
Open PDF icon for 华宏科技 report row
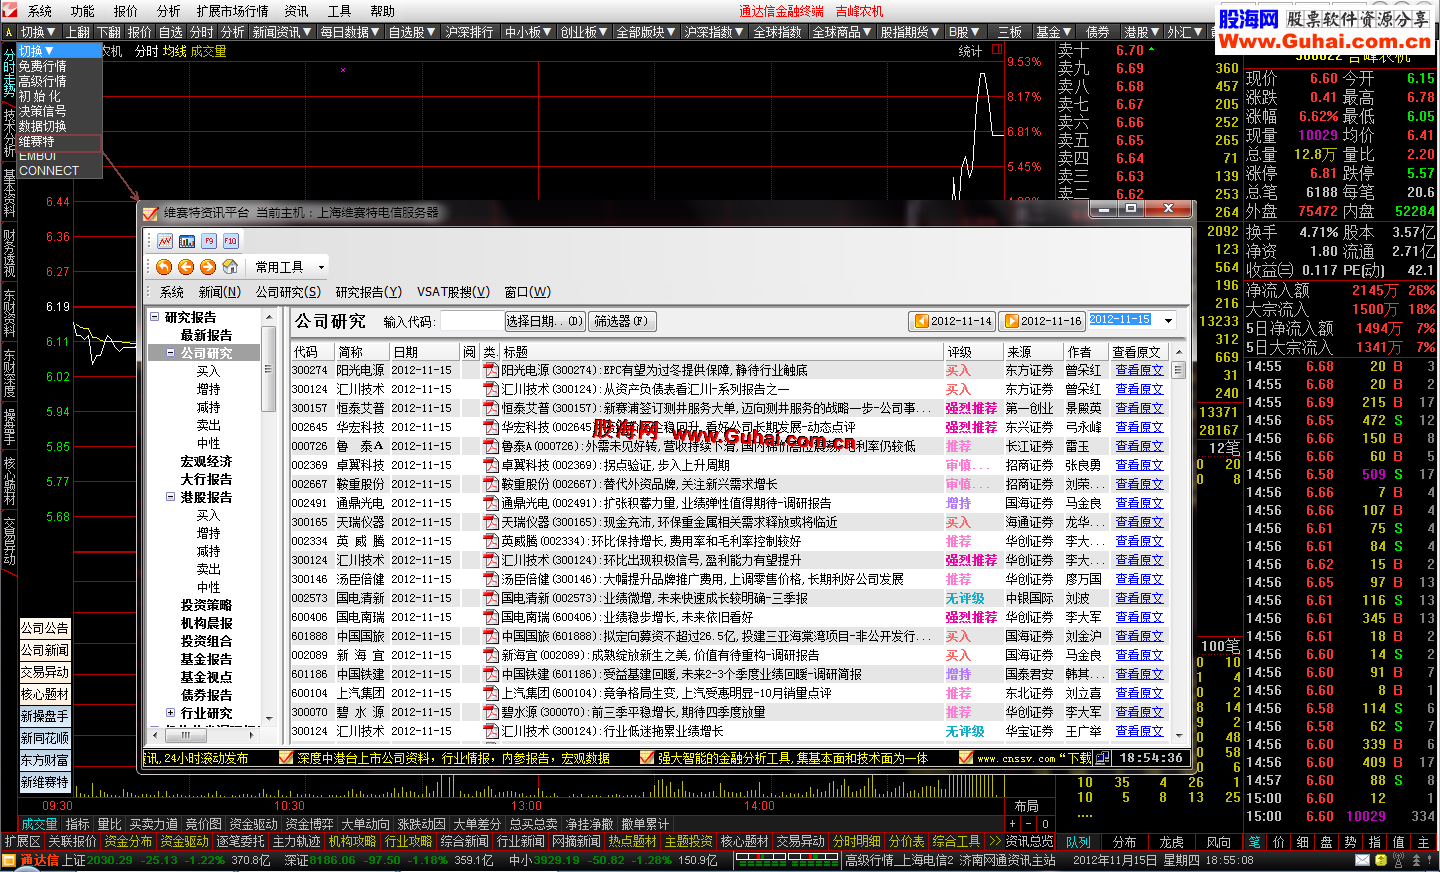coord(491,427)
